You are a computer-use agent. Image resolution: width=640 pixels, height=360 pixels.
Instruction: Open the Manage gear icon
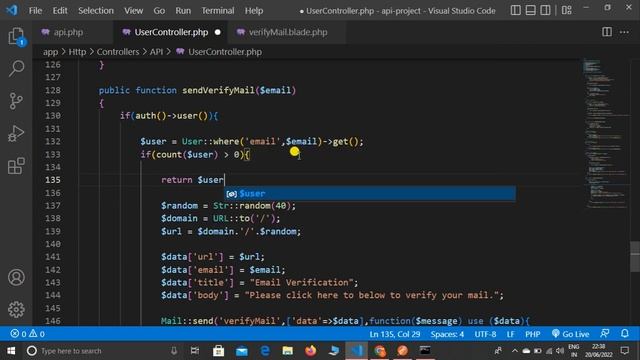(16, 309)
